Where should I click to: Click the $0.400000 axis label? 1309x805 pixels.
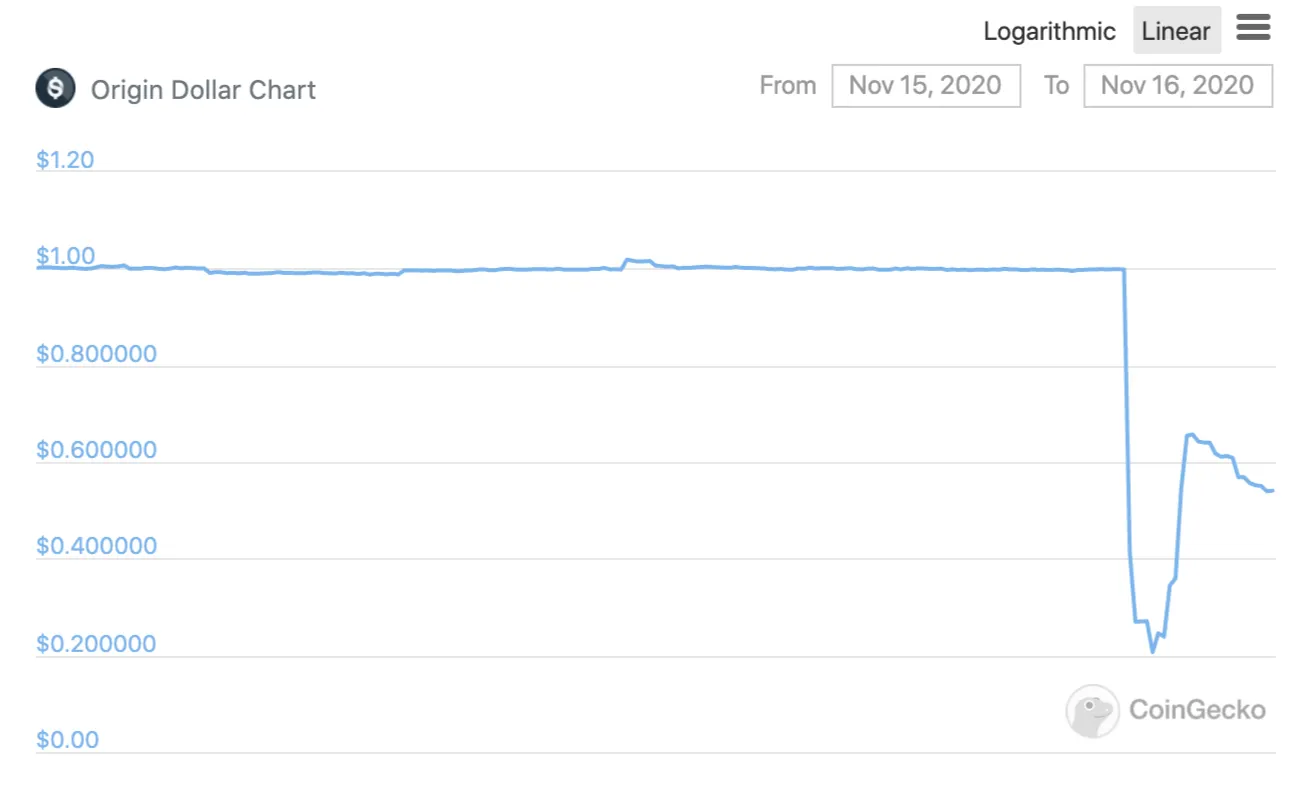pyautogui.click(x=96, y=546)
